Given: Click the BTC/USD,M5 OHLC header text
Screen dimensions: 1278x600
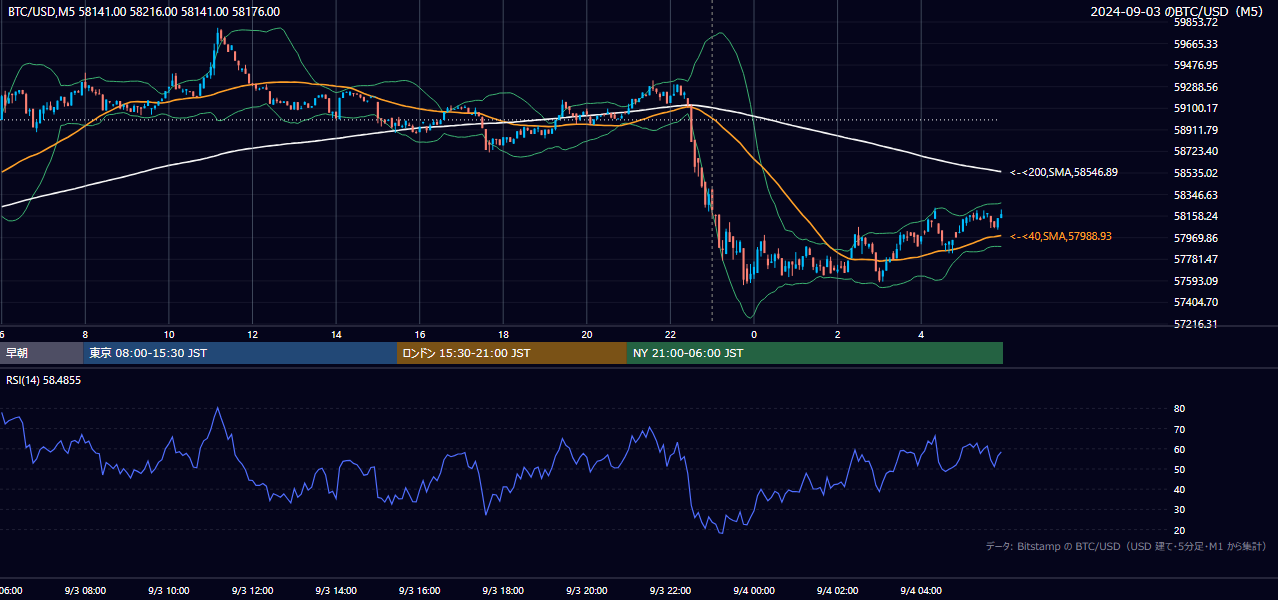Looking at the screenshot, I should (144, 12).
